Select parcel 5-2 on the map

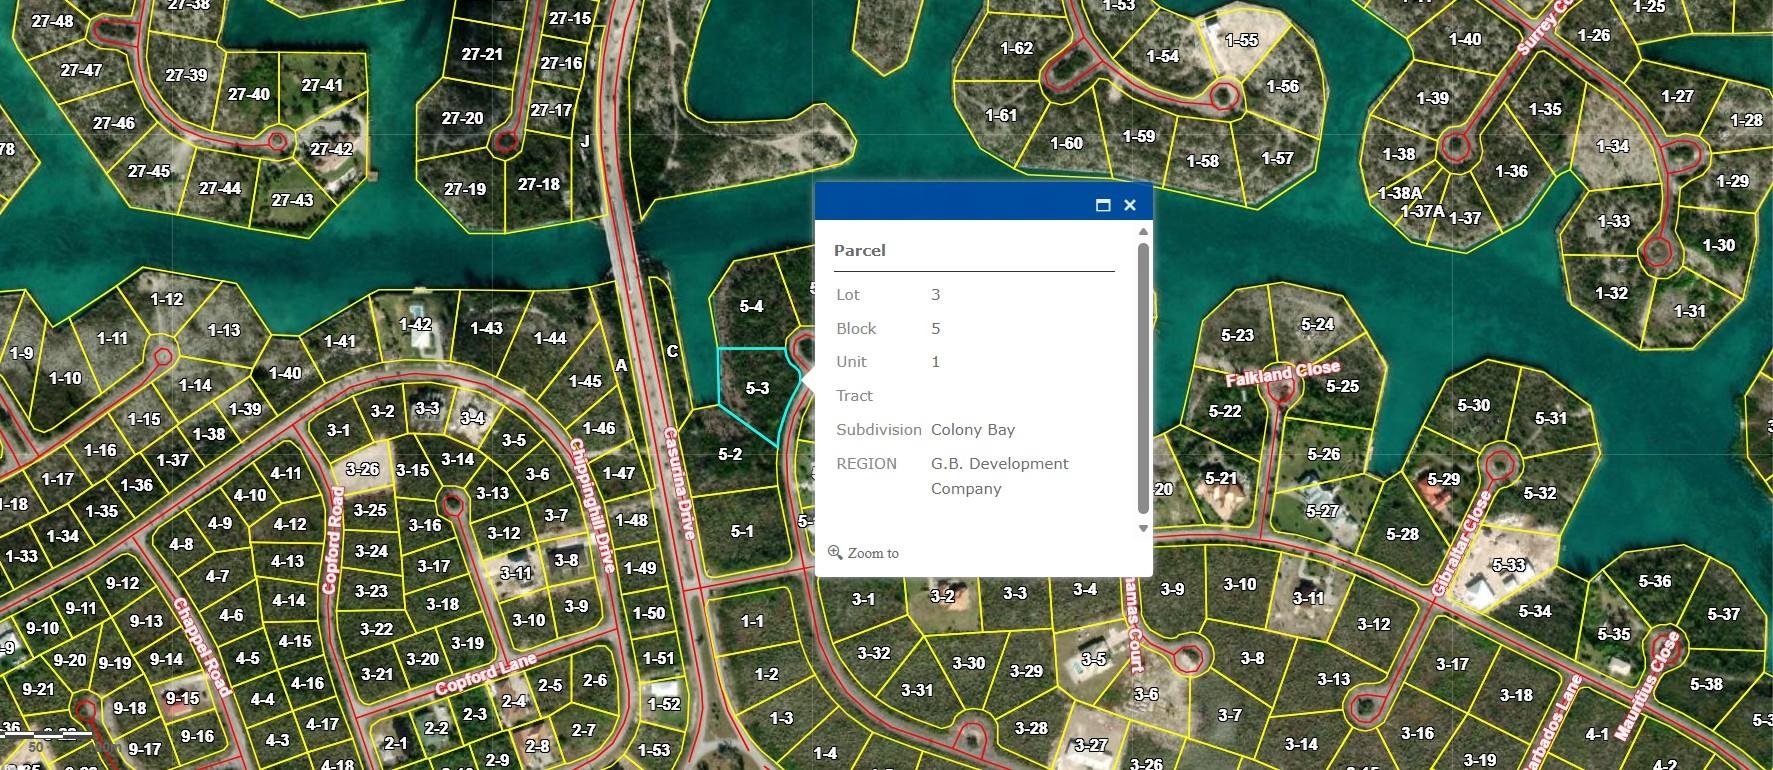pos(730,455)
